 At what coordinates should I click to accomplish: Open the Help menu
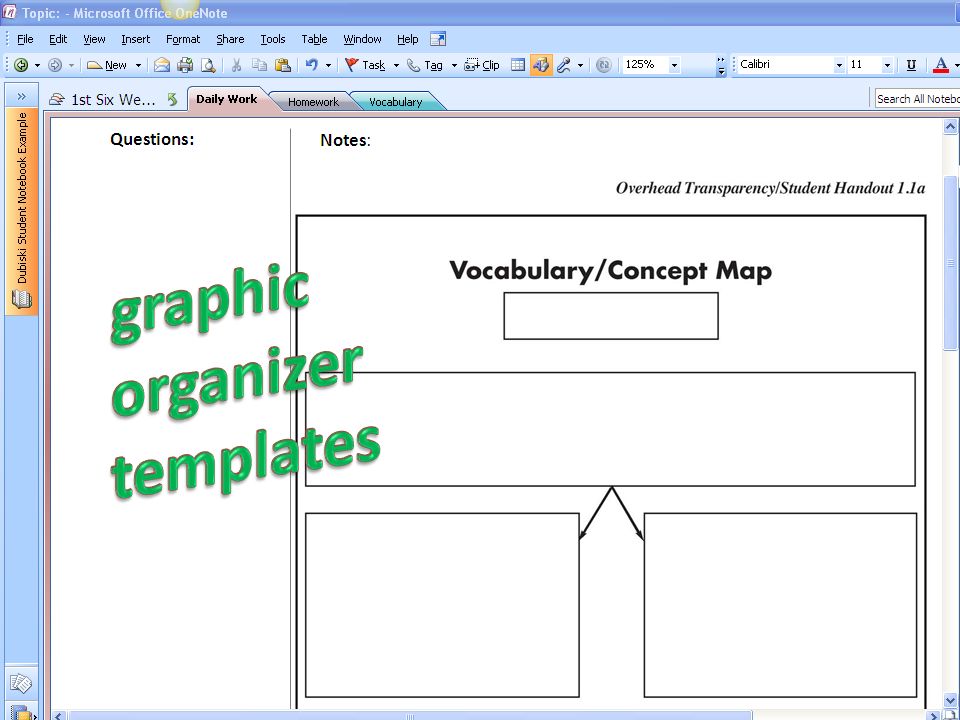coord(407,39)
